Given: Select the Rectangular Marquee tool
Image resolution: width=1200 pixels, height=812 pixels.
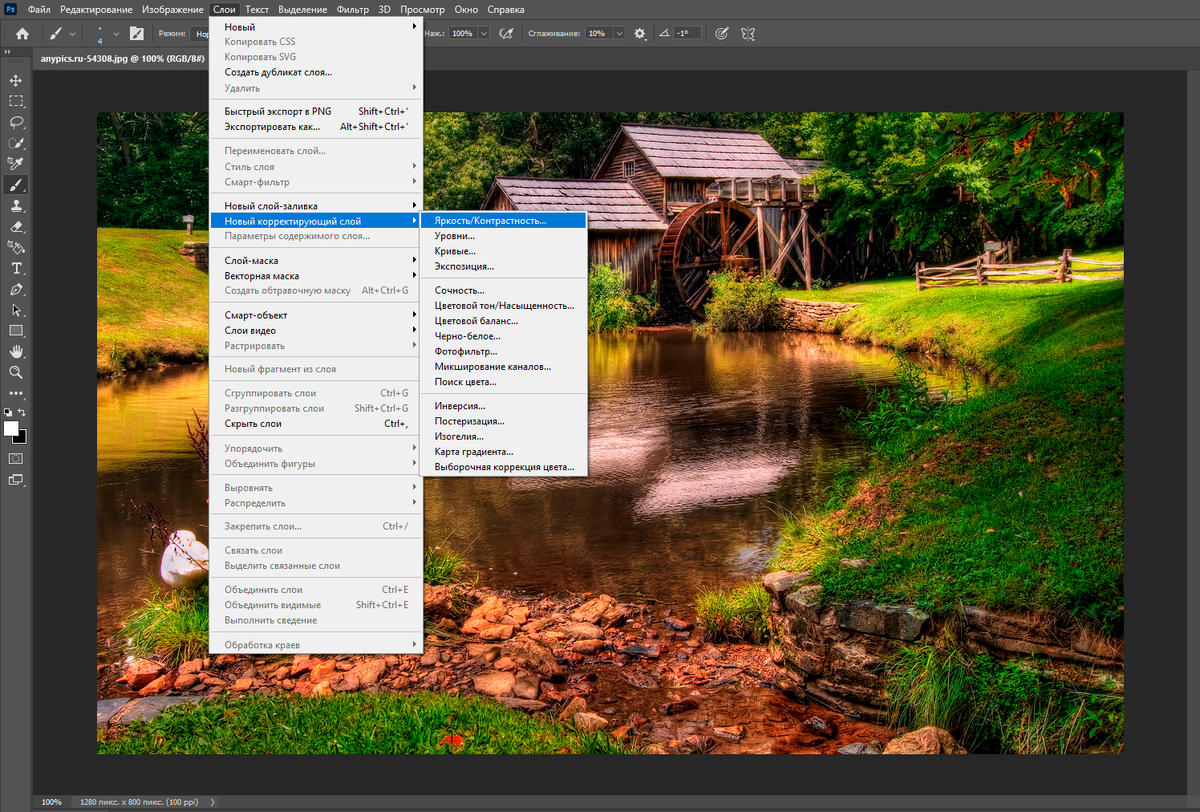Looking at the screenshot, I should coord(16,101).
